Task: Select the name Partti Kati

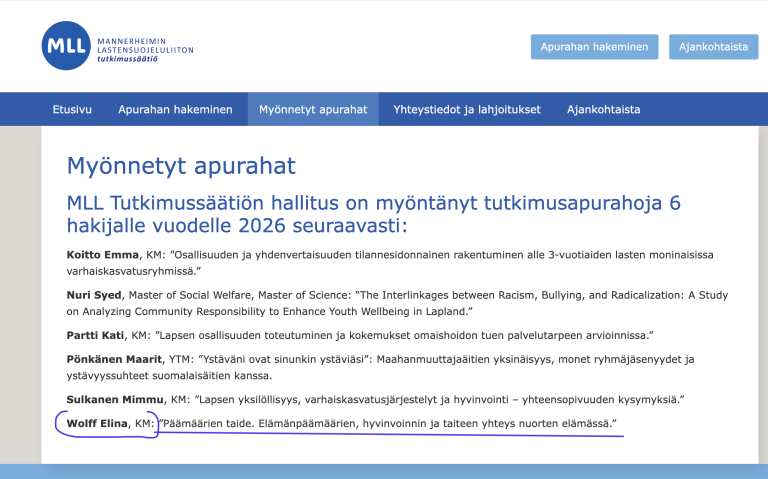Action: coord(95,335)
